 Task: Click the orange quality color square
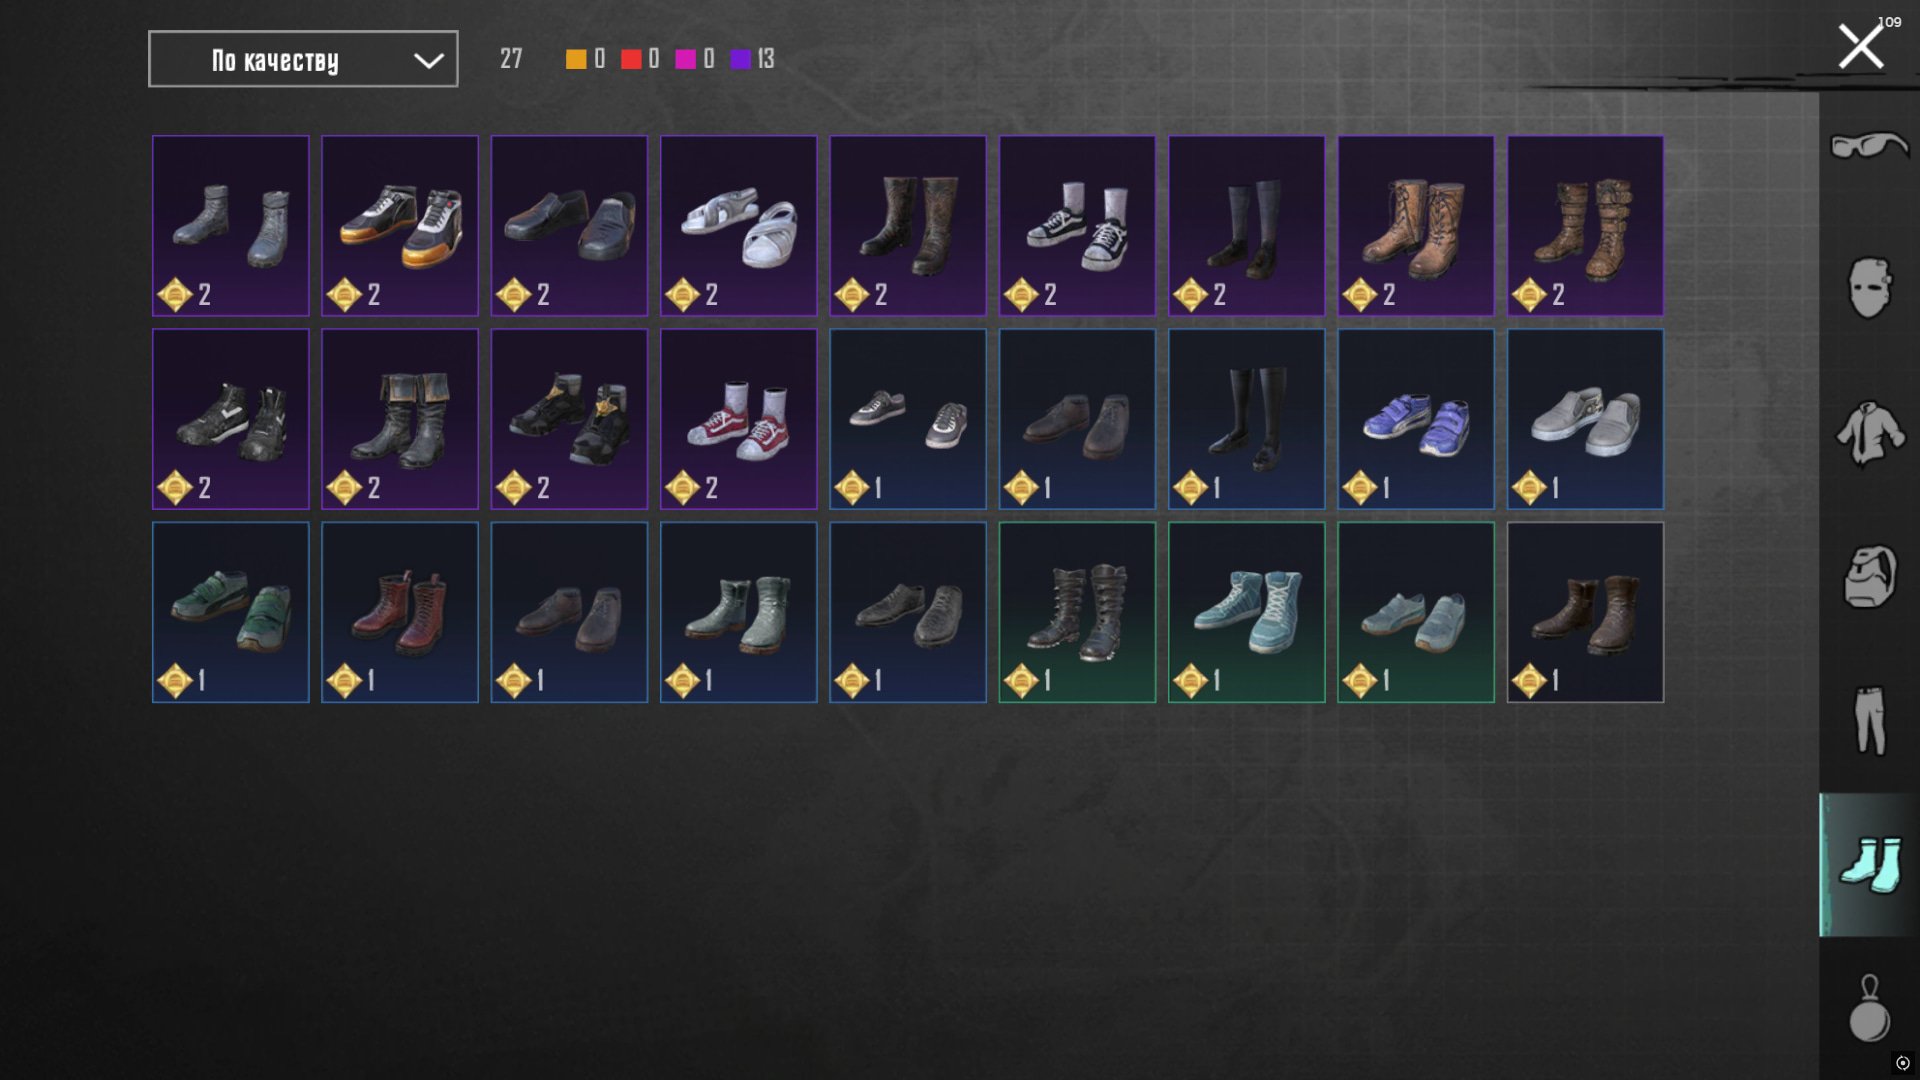[x=576, y=59]
